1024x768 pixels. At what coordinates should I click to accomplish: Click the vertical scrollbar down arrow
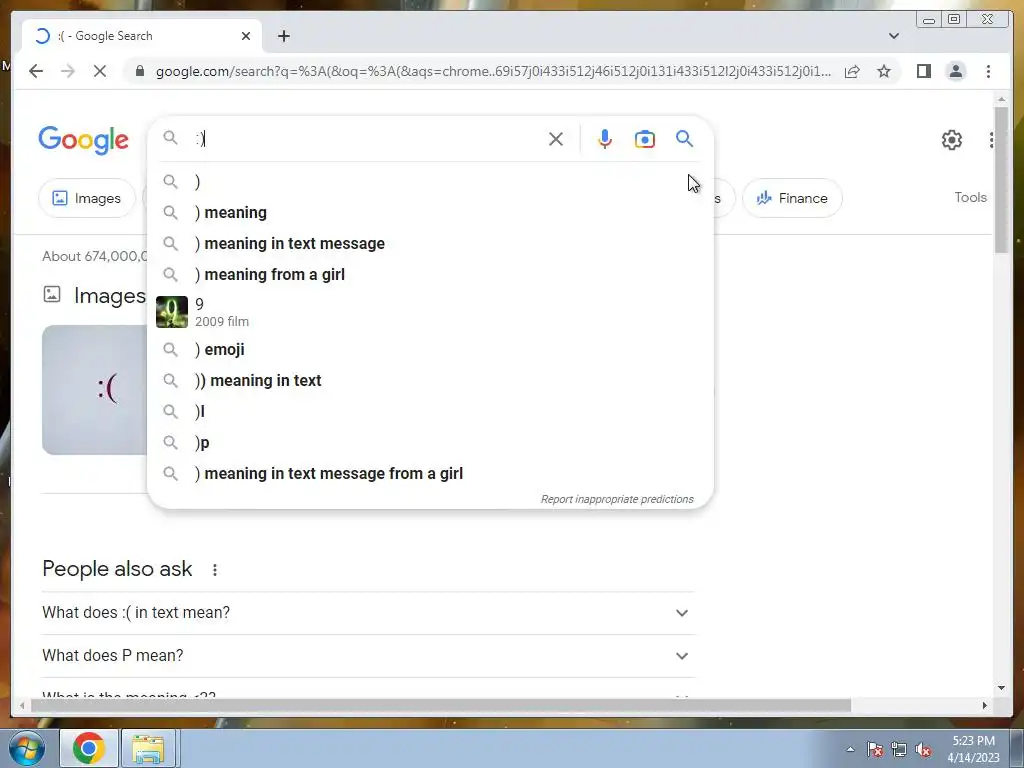[1001, 688]
